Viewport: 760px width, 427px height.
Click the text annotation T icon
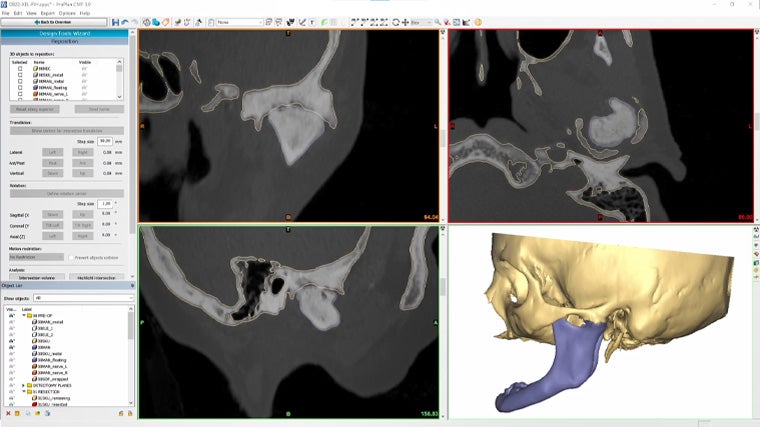(312, 22)
